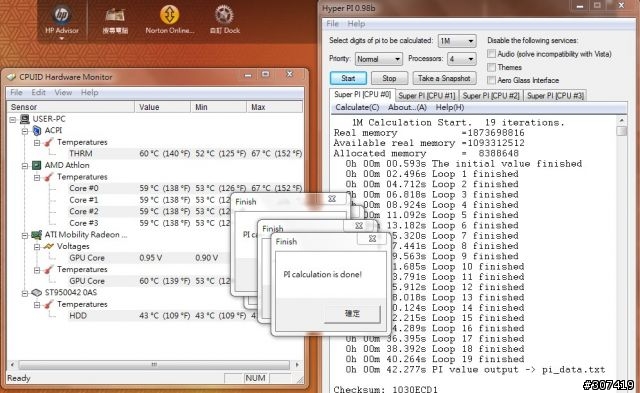Open the About..(A) menu
Screen dimensions: 640x393
point(407,107)
